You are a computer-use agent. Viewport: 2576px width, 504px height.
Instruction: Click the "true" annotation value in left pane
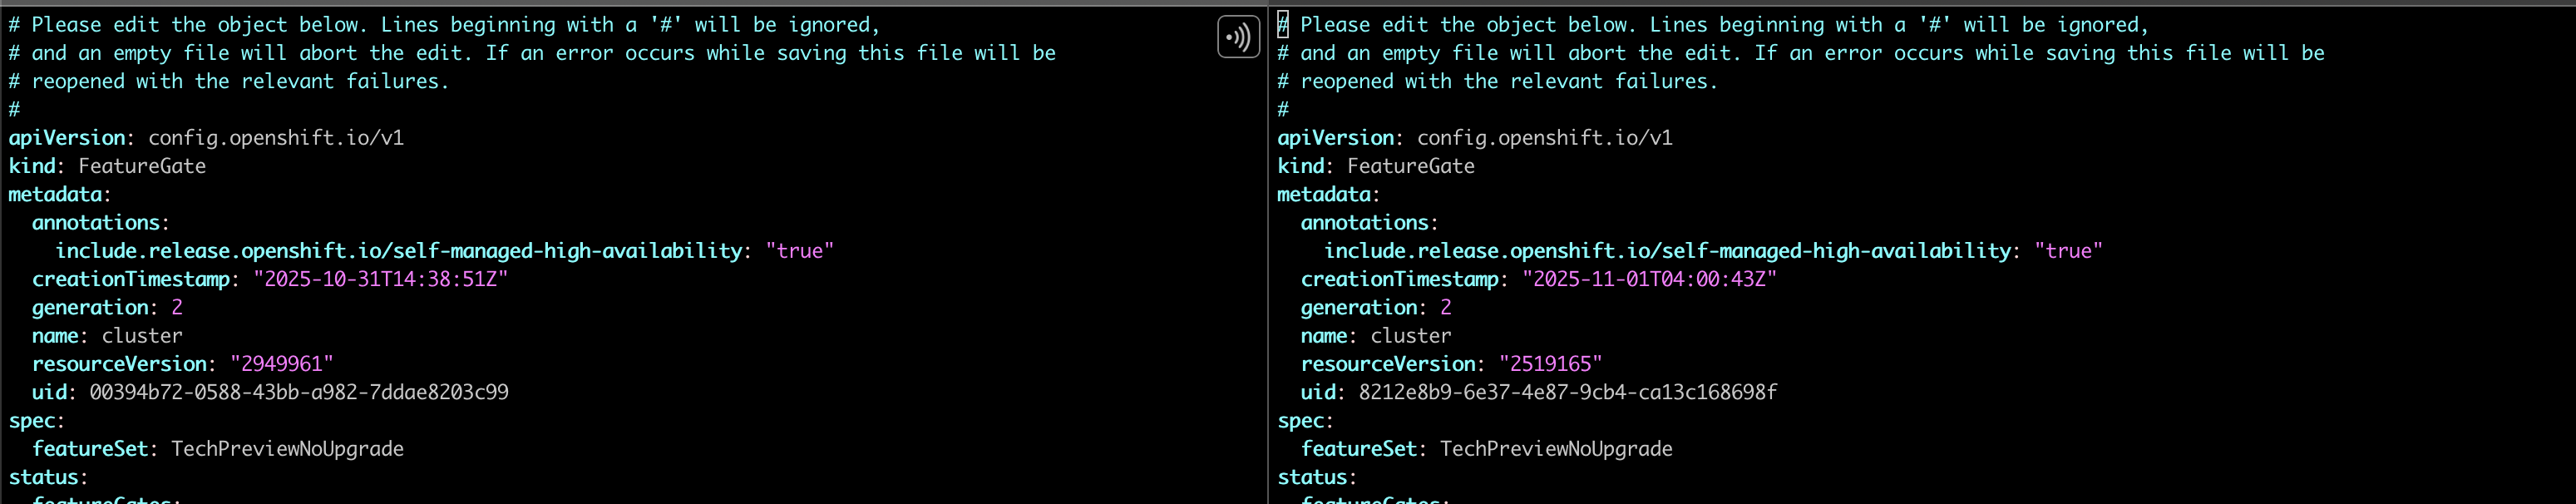click(x=799, y=251)
